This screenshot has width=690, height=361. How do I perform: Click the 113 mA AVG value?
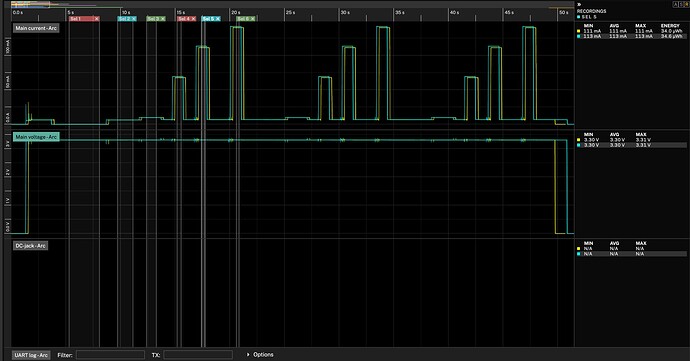[x=618, y=37]
